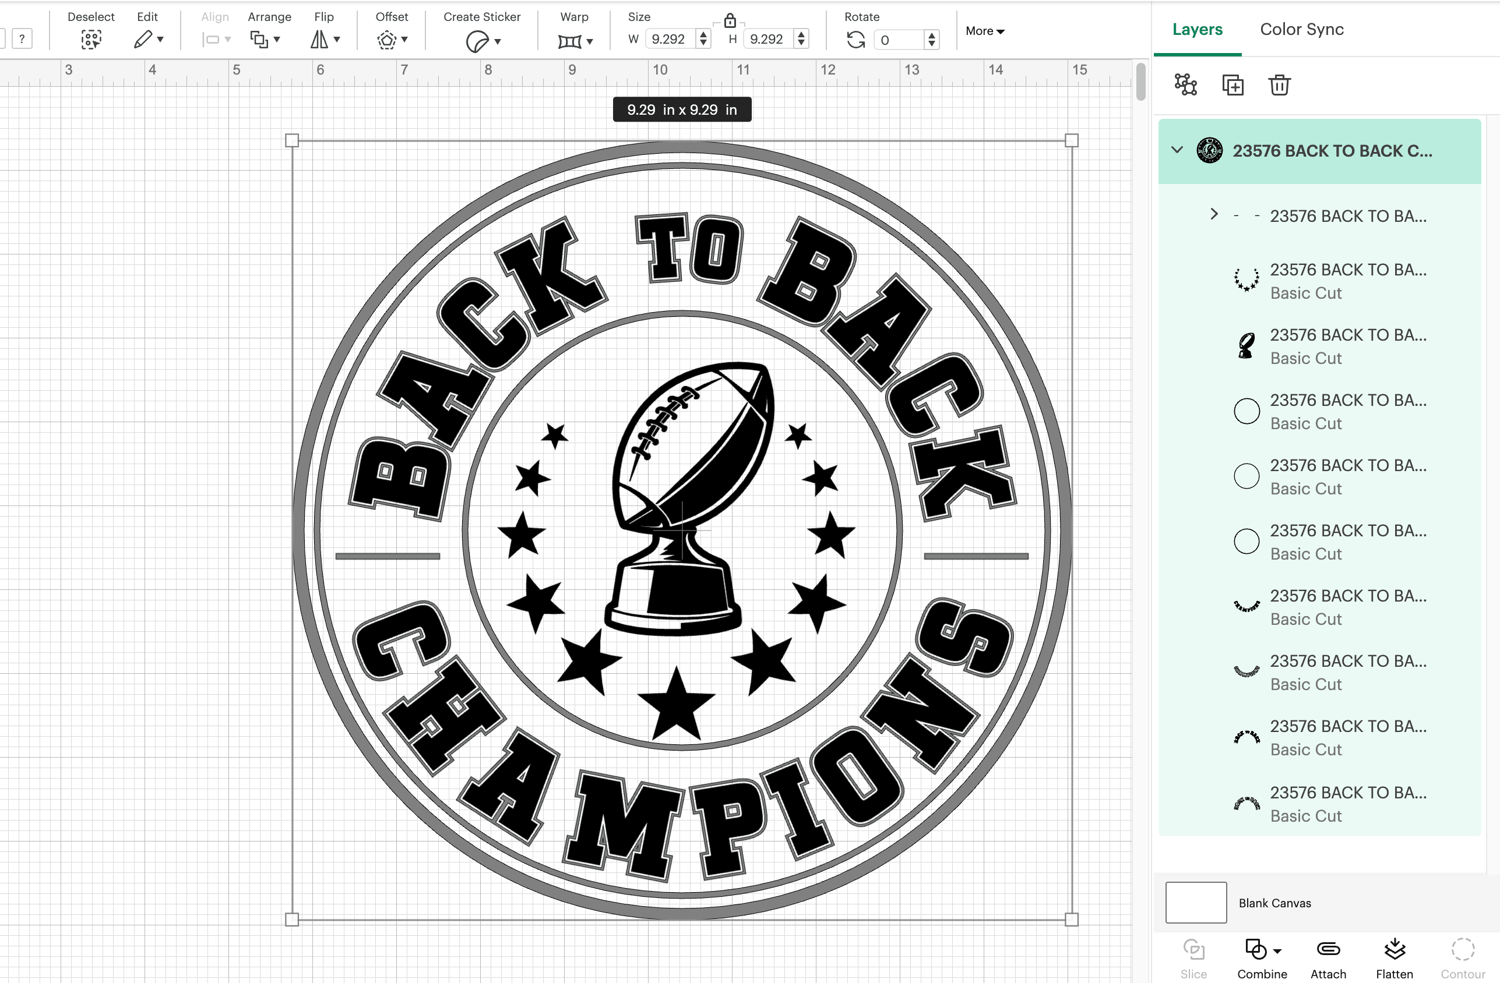The image size is (1500, 983).
Task: Click the top-left selection handle
Action: (292, 141)
